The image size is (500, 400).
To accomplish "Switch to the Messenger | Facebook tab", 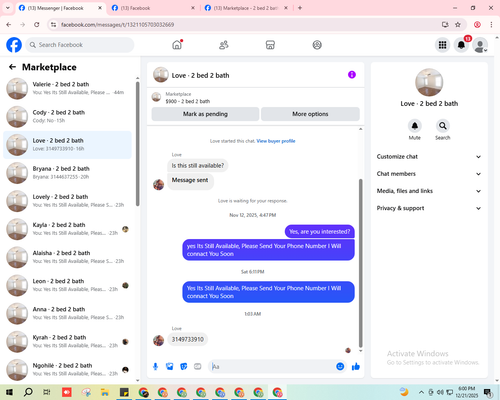I will (x=60, y=8).
